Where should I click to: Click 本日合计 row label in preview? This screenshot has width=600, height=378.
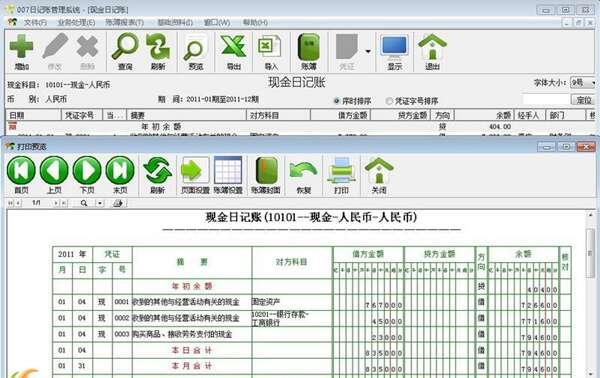pos(192,350)
